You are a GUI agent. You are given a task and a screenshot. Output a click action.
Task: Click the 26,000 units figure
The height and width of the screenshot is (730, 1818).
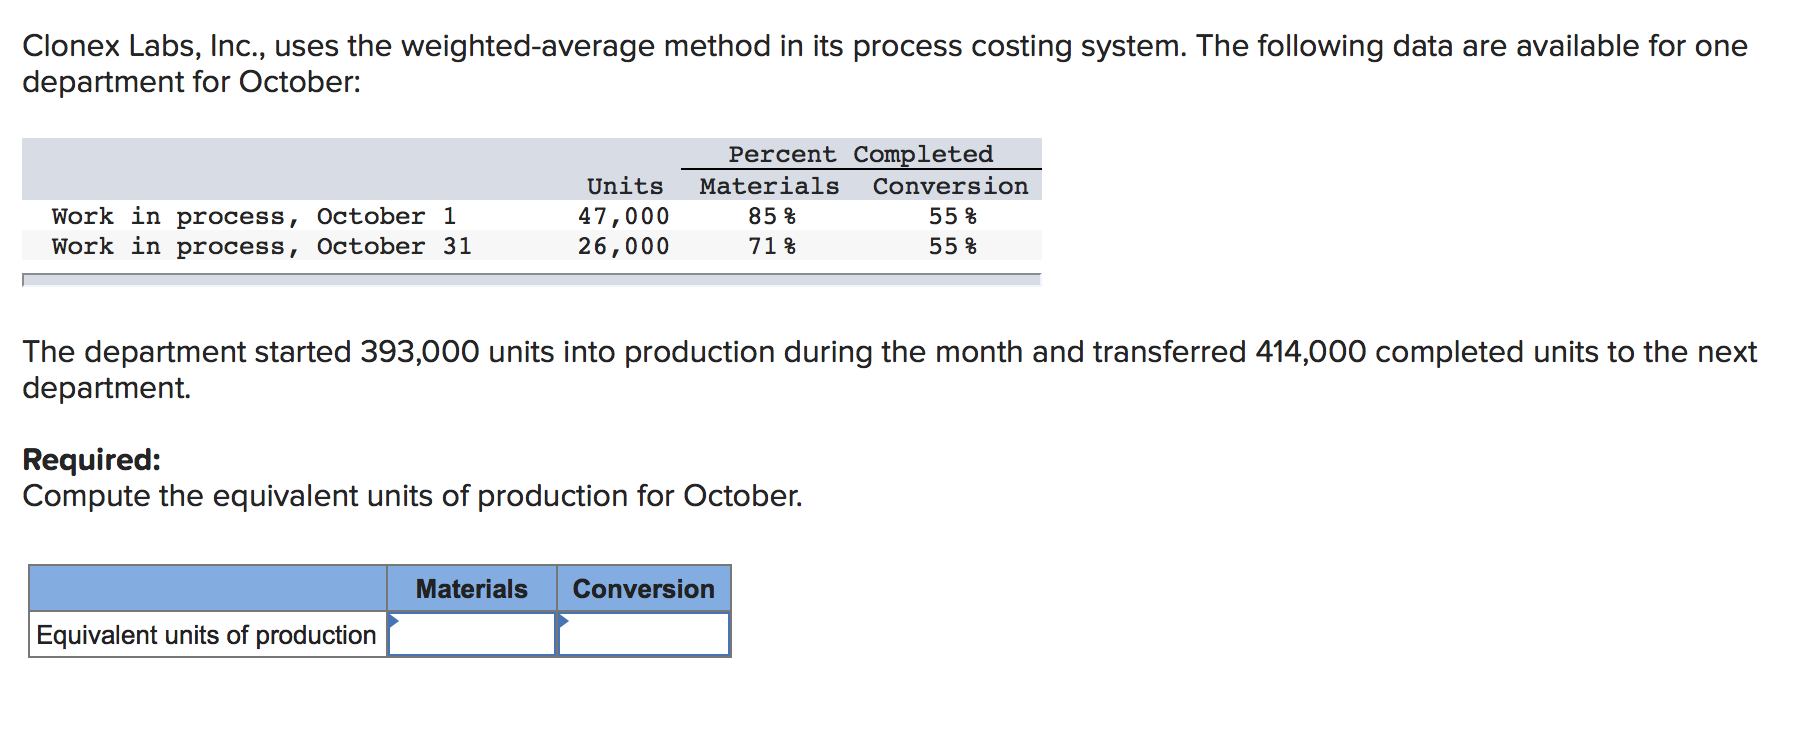click(624, 246)
